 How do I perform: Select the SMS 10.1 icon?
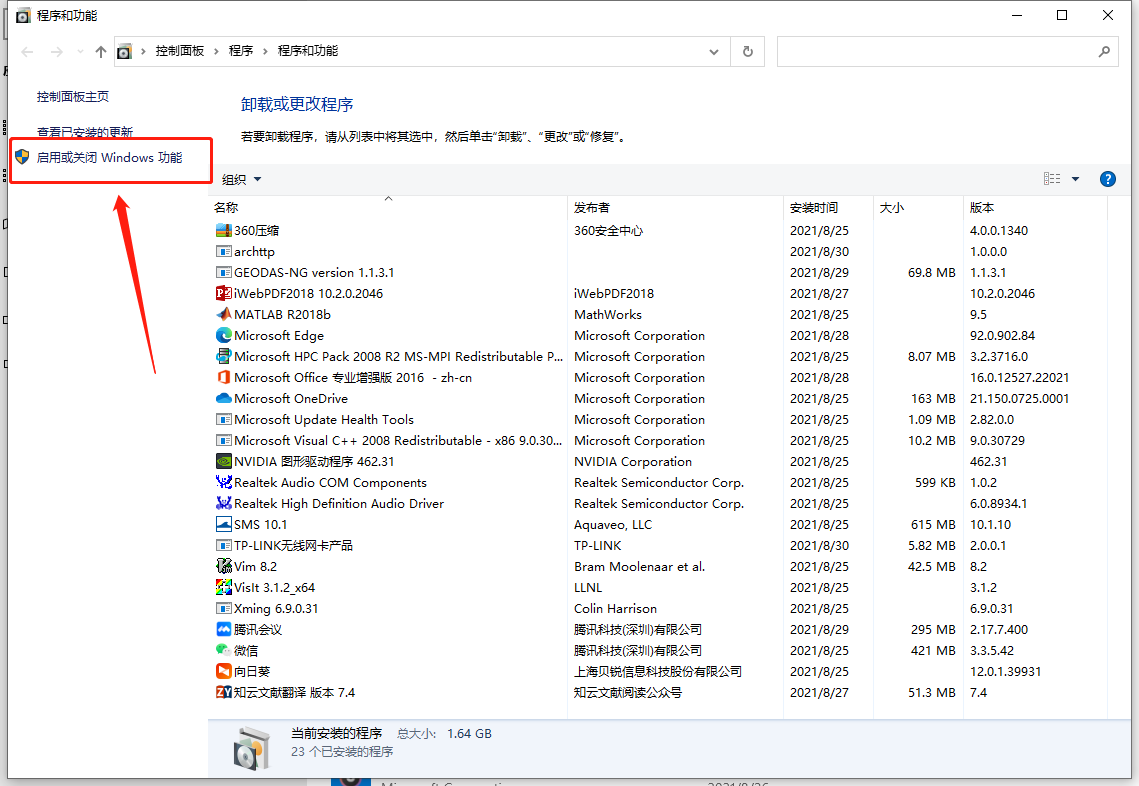[224, 524]
